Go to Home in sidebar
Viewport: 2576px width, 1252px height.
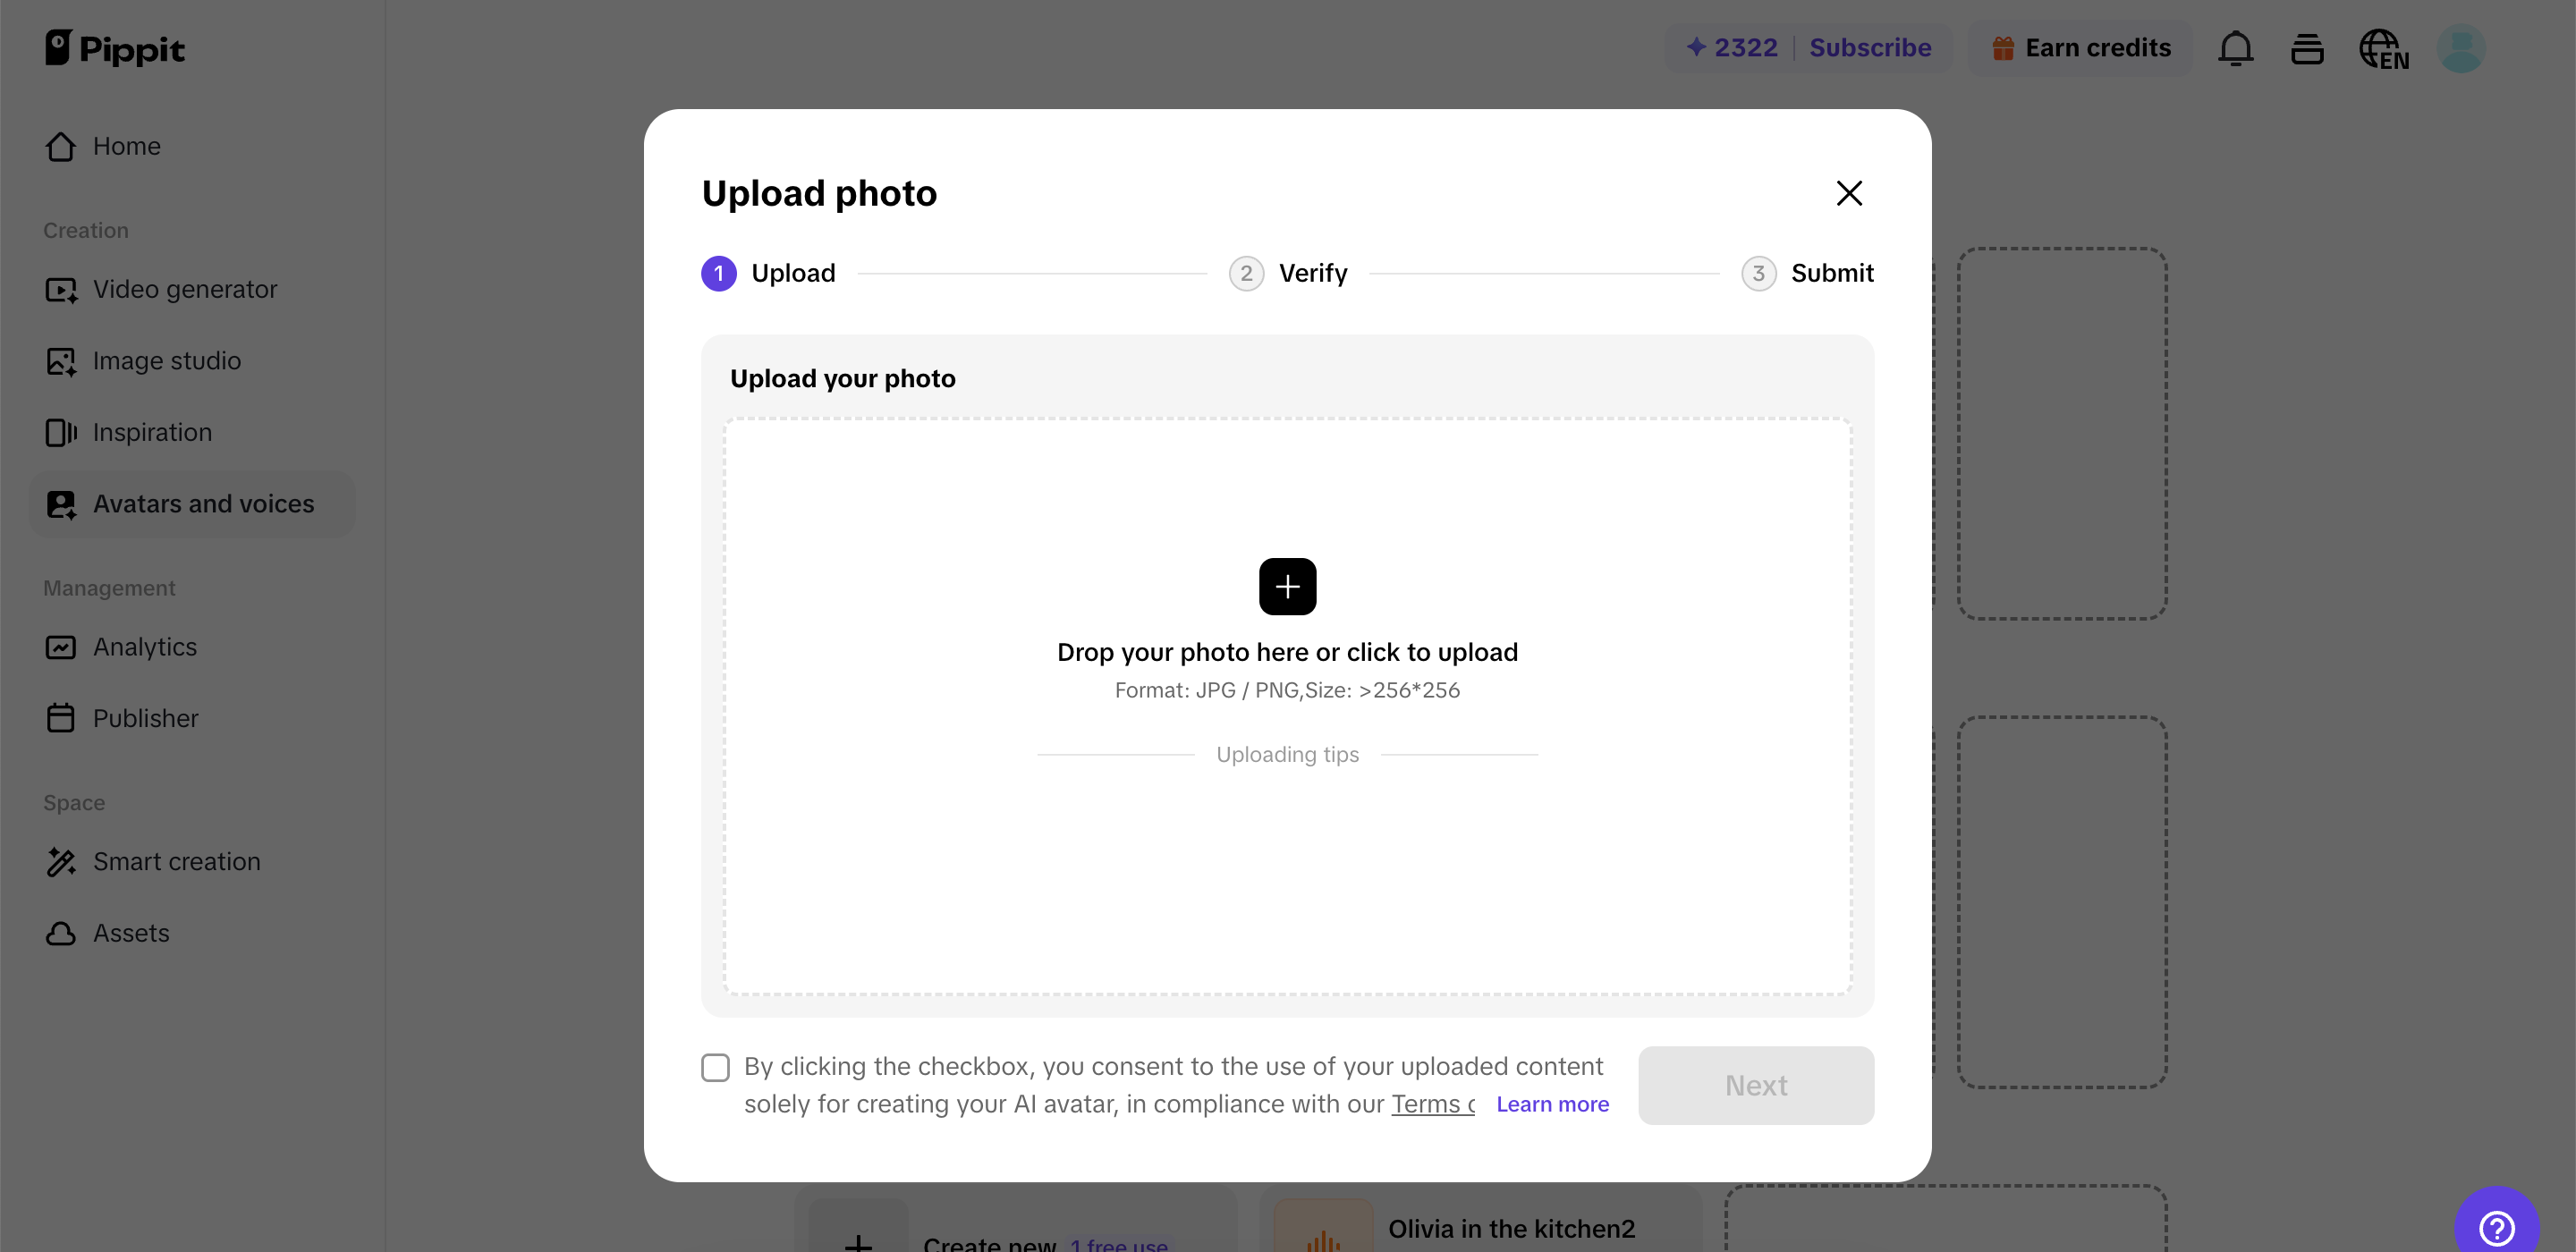click(126, 146)
